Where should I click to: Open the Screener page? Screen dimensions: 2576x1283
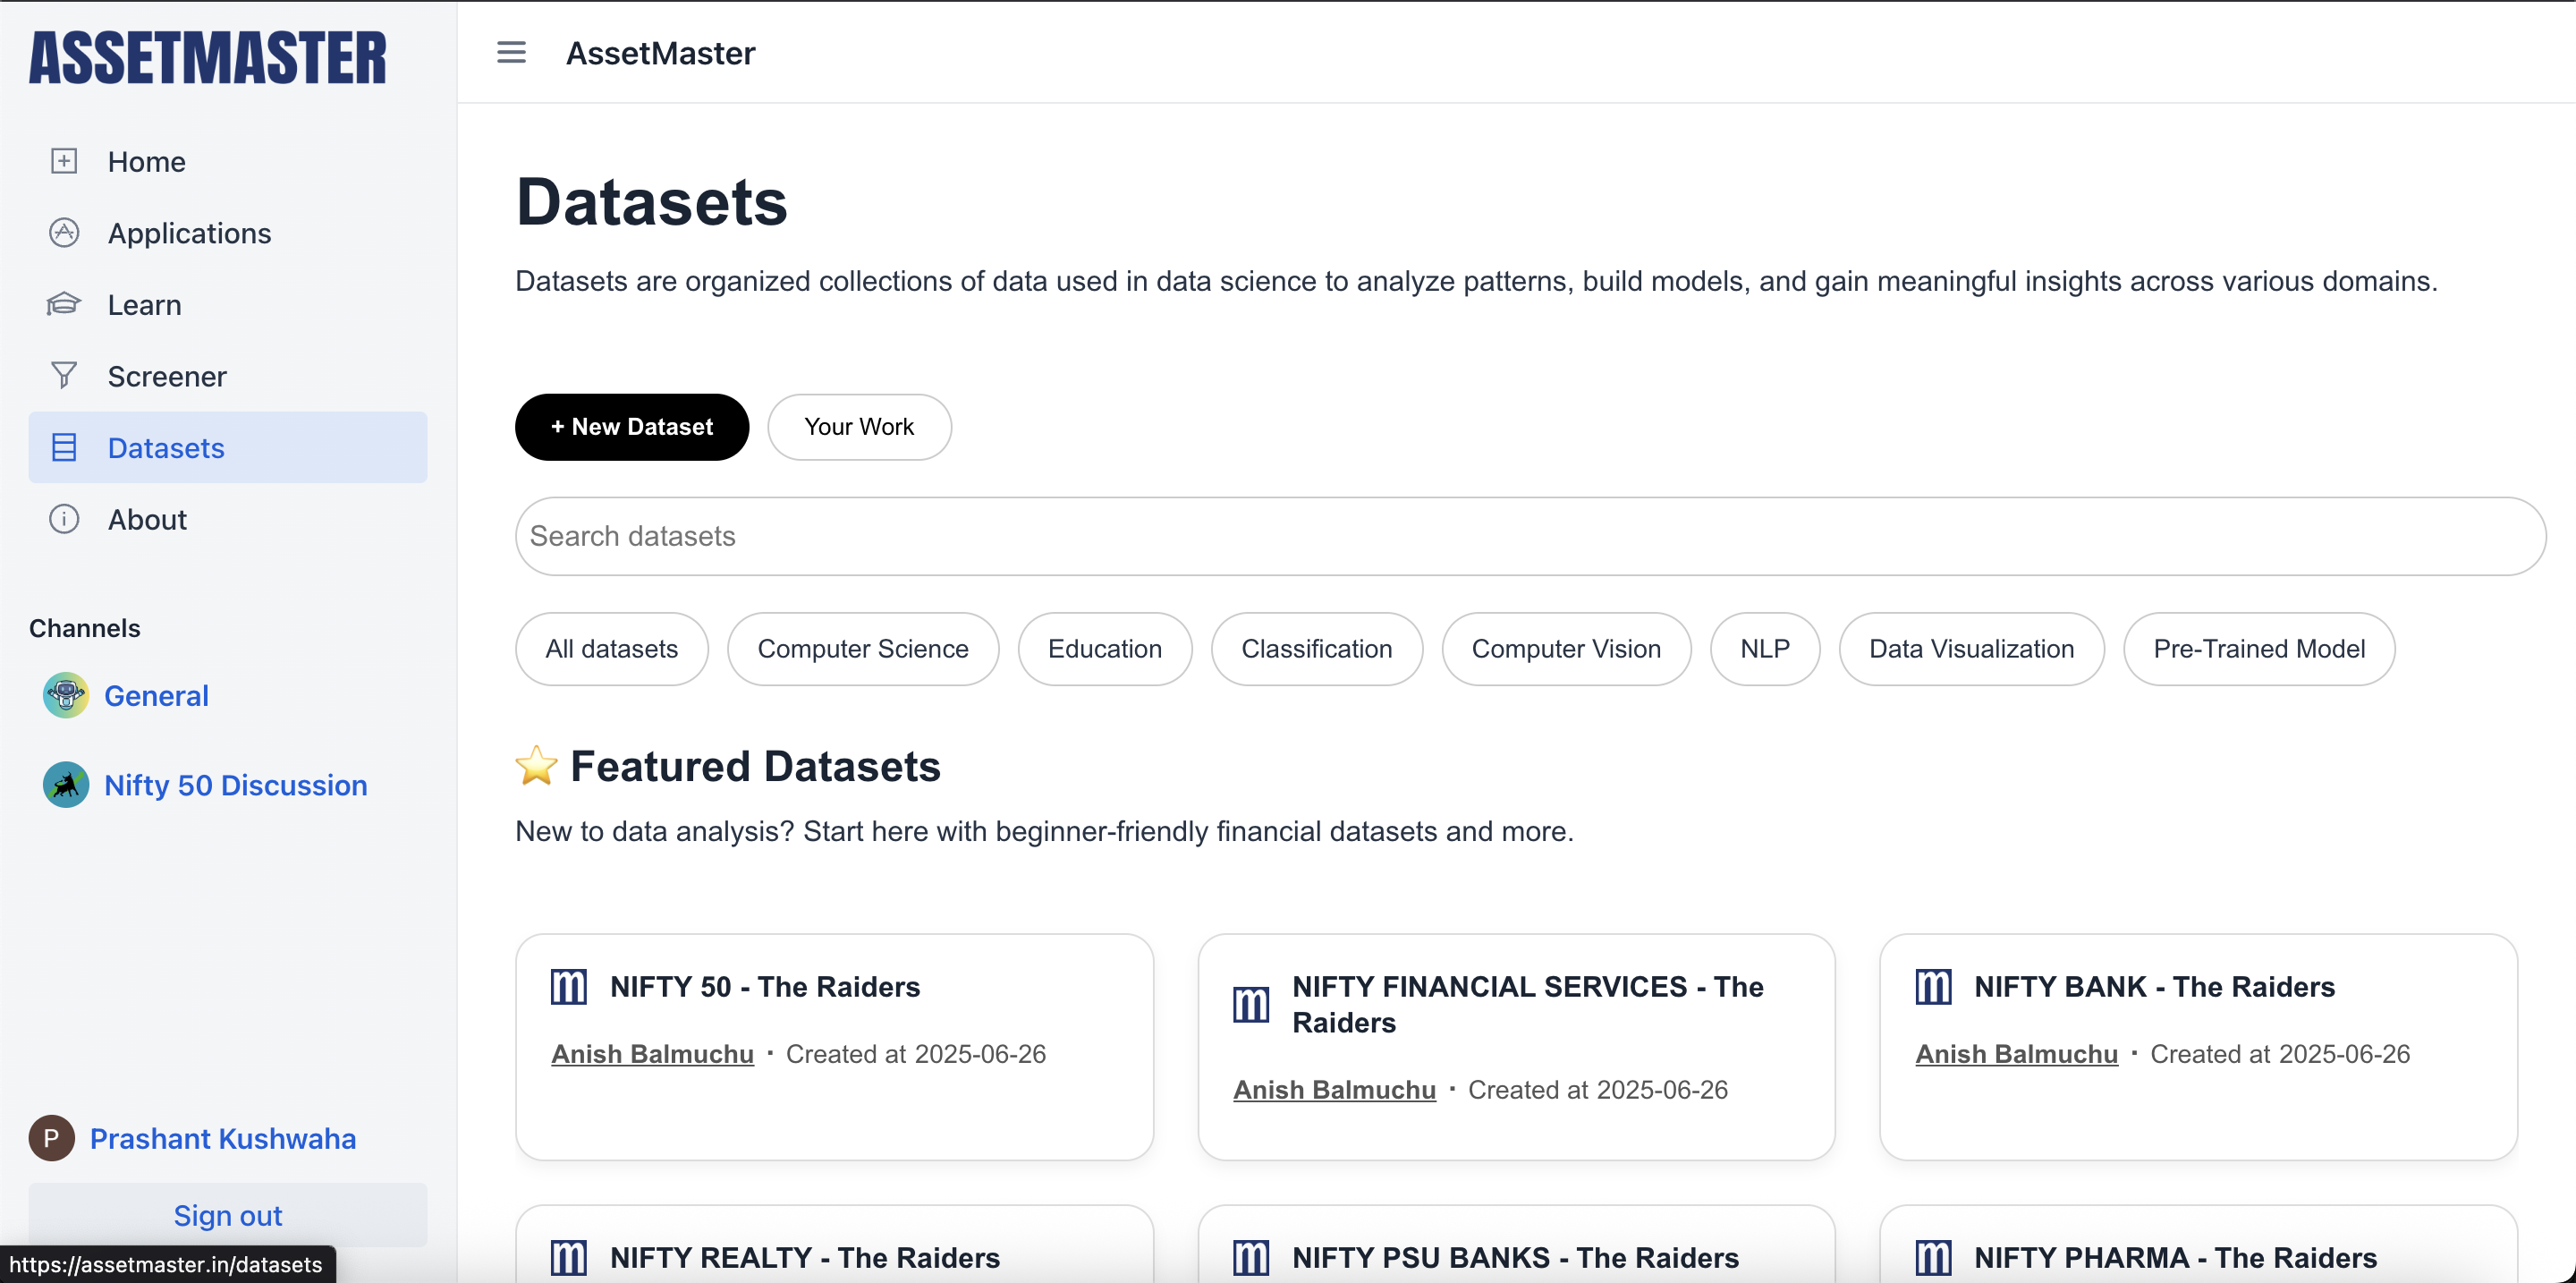click(228, 376)
